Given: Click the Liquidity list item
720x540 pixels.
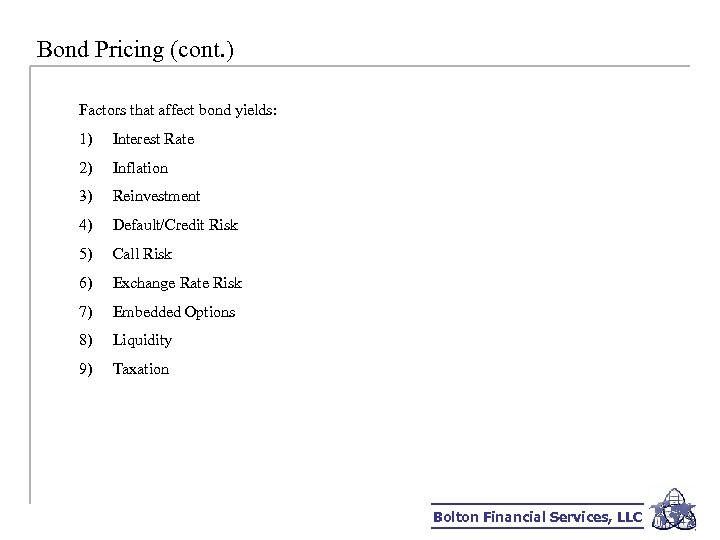Looking at the screenshot, I should [x=142, y=340].
